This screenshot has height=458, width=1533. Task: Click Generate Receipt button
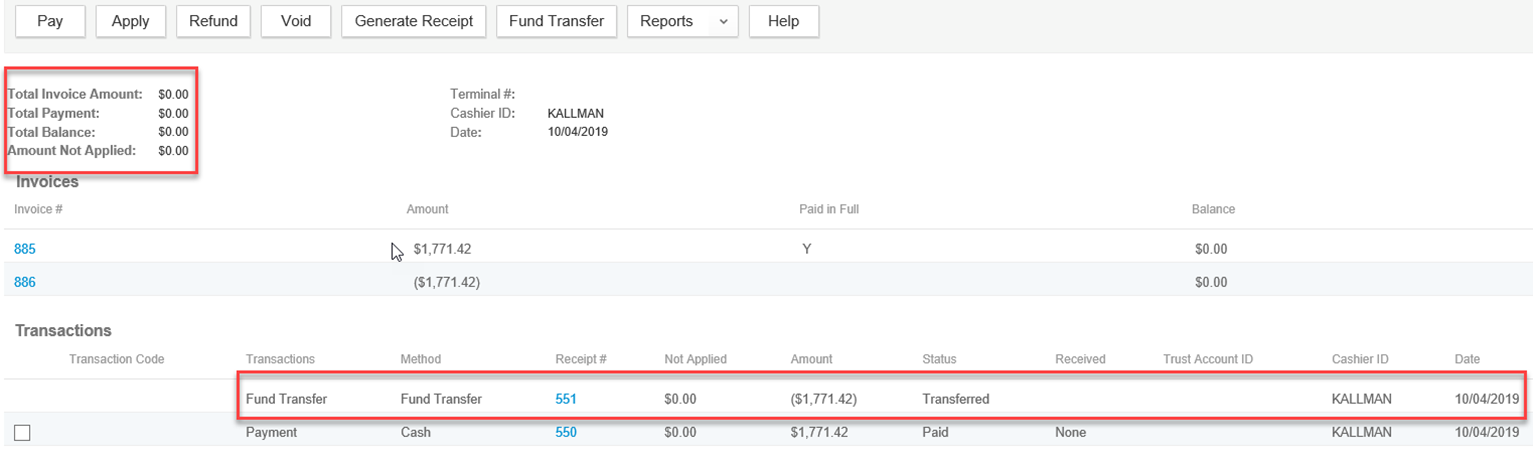click(x=414, y=21)
